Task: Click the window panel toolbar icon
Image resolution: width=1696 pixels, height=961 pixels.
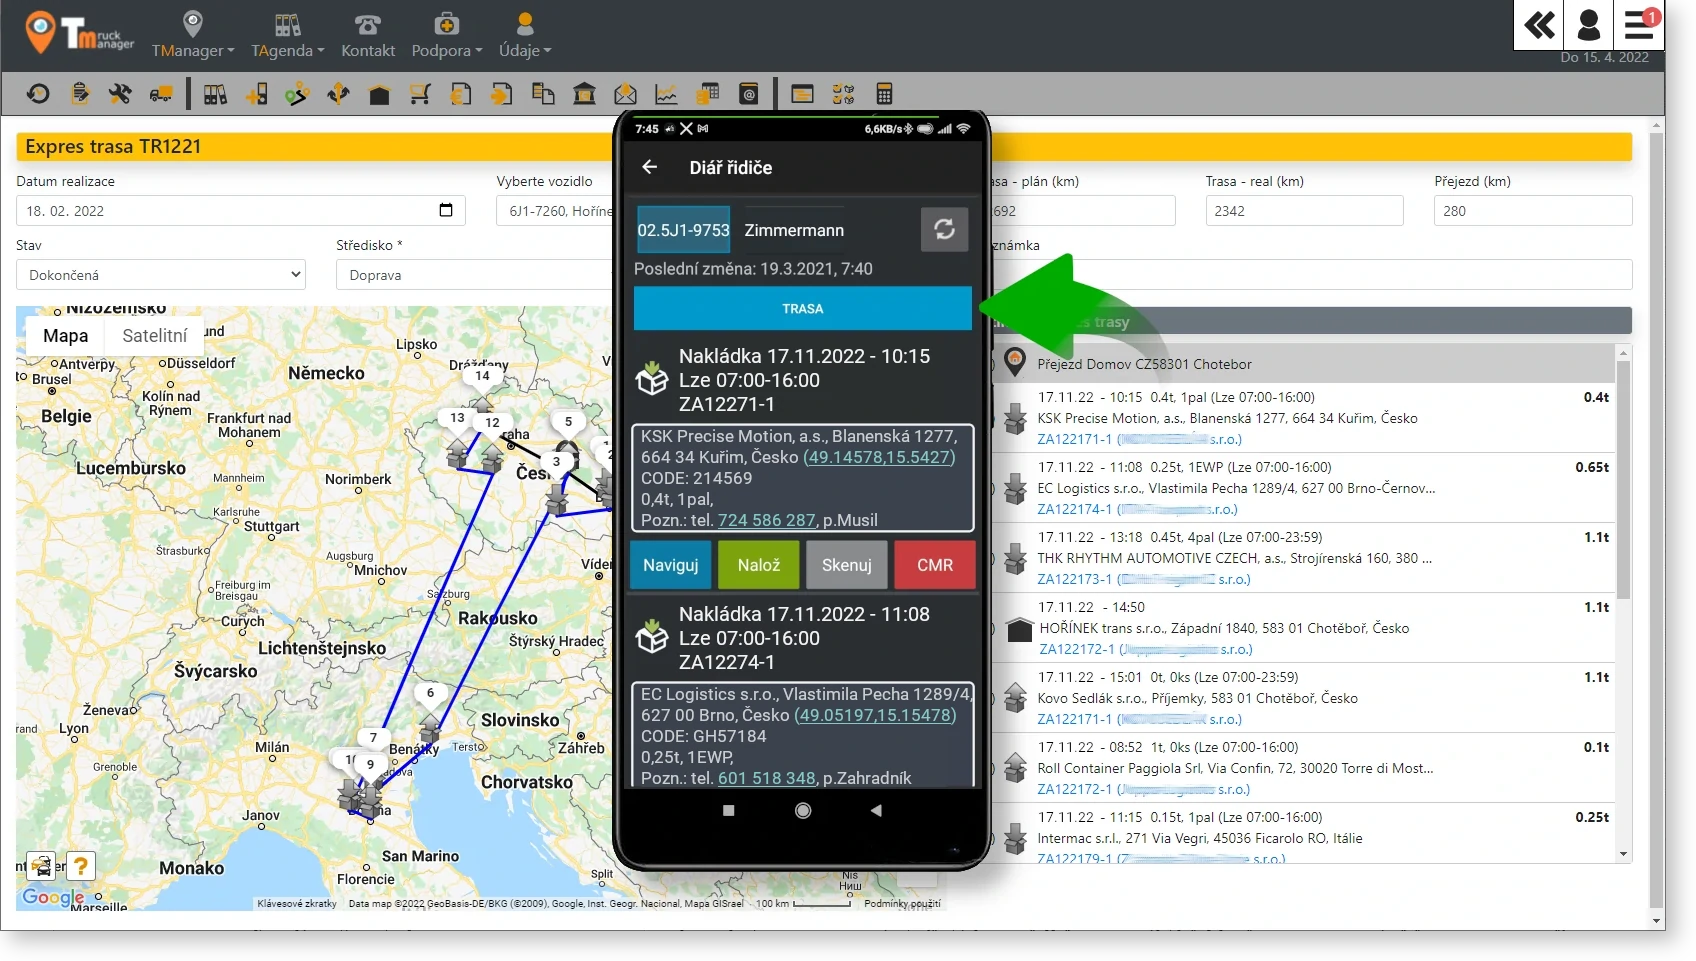Action: 802,94
